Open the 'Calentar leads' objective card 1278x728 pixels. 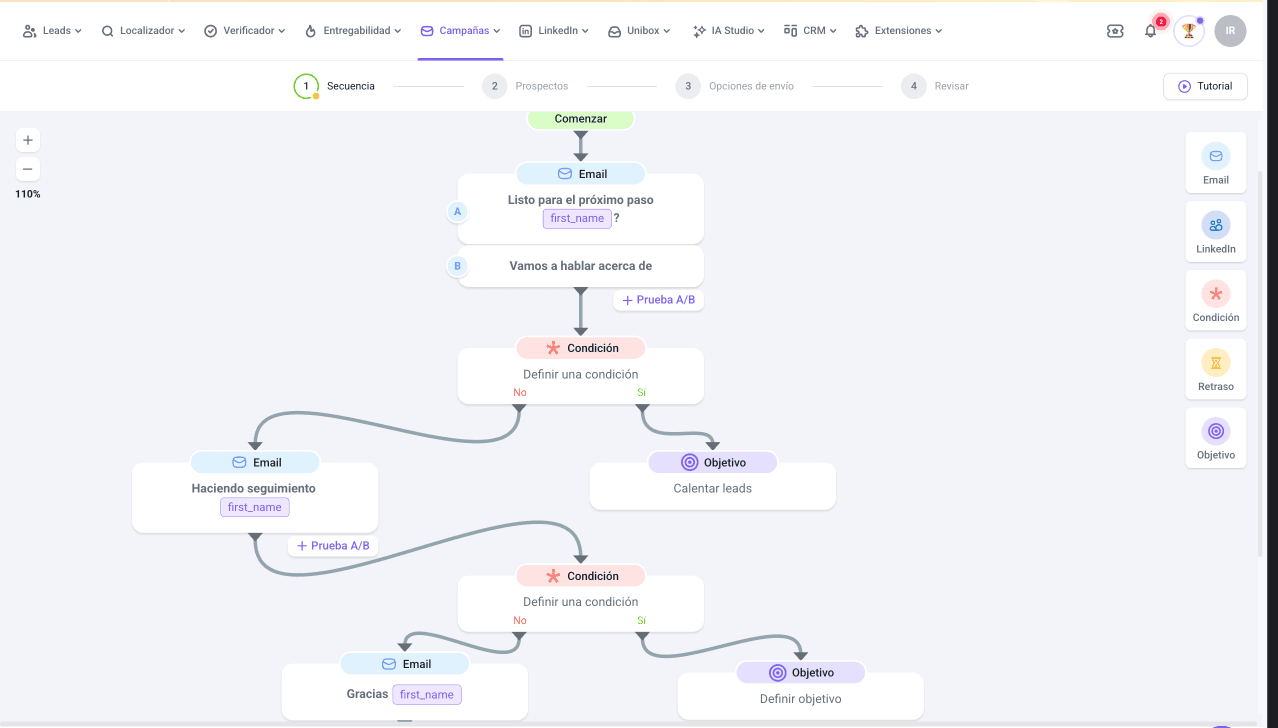pos(713,488)
